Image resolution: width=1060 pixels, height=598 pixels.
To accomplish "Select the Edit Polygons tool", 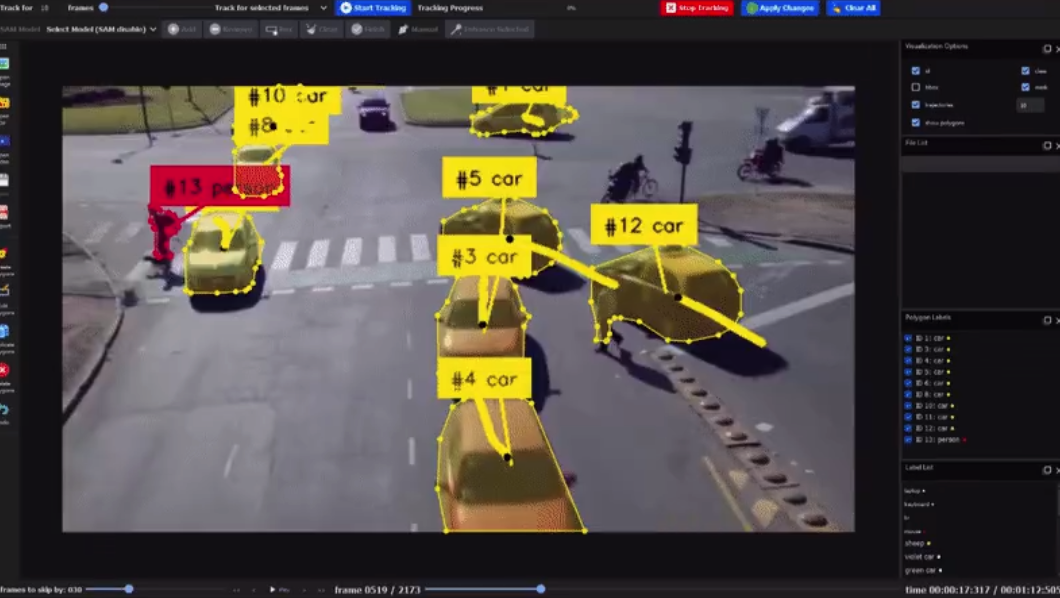I will pyautogui.click(x=4, y=290).
